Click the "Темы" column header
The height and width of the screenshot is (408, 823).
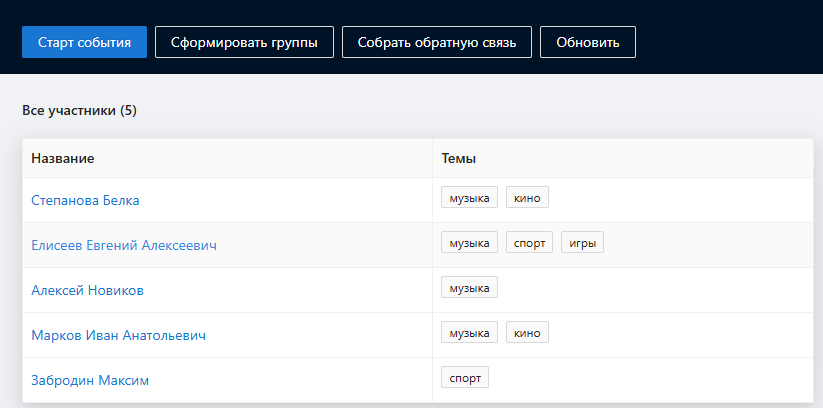coord(458,159)
